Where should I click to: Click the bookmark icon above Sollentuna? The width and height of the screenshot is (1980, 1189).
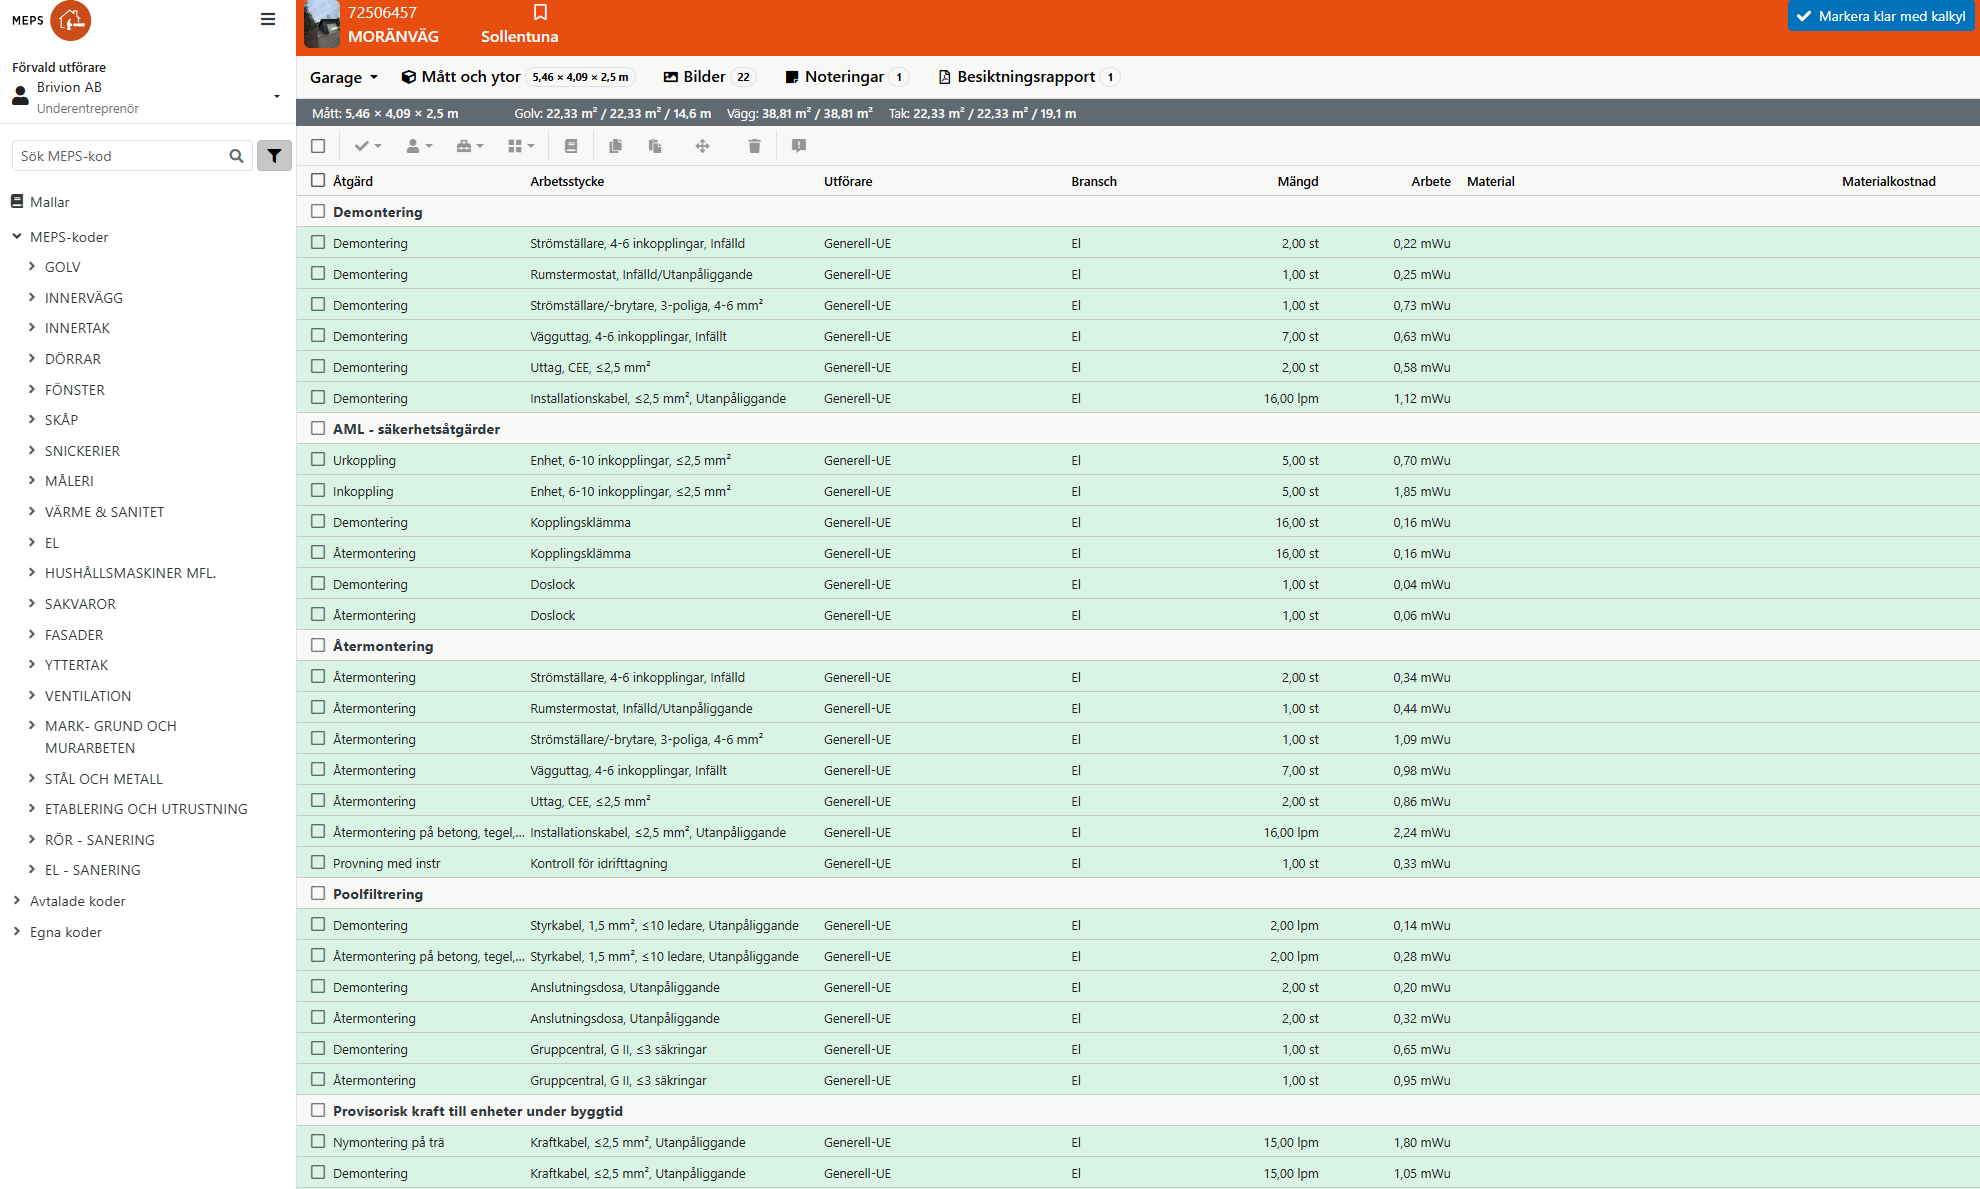(540, 12)
